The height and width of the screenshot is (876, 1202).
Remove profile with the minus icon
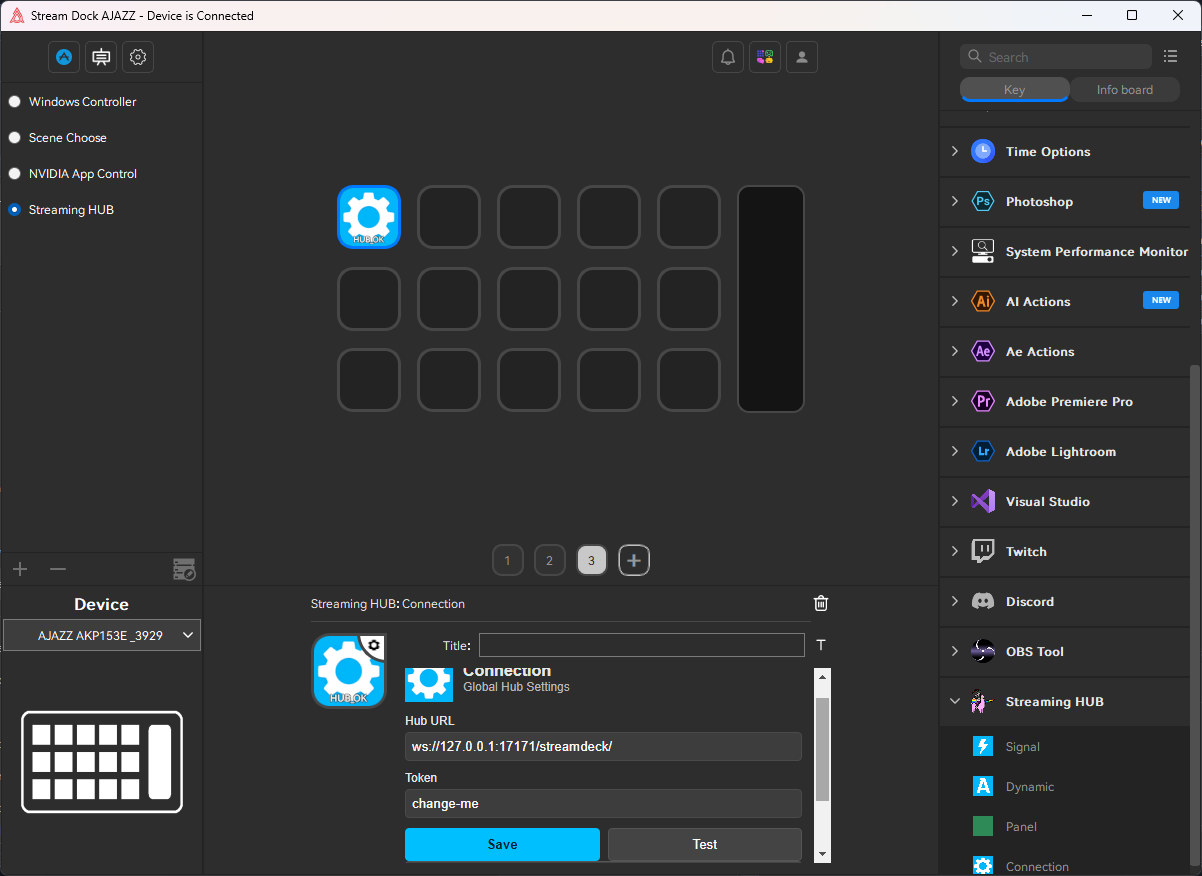(x=58, y=569)
